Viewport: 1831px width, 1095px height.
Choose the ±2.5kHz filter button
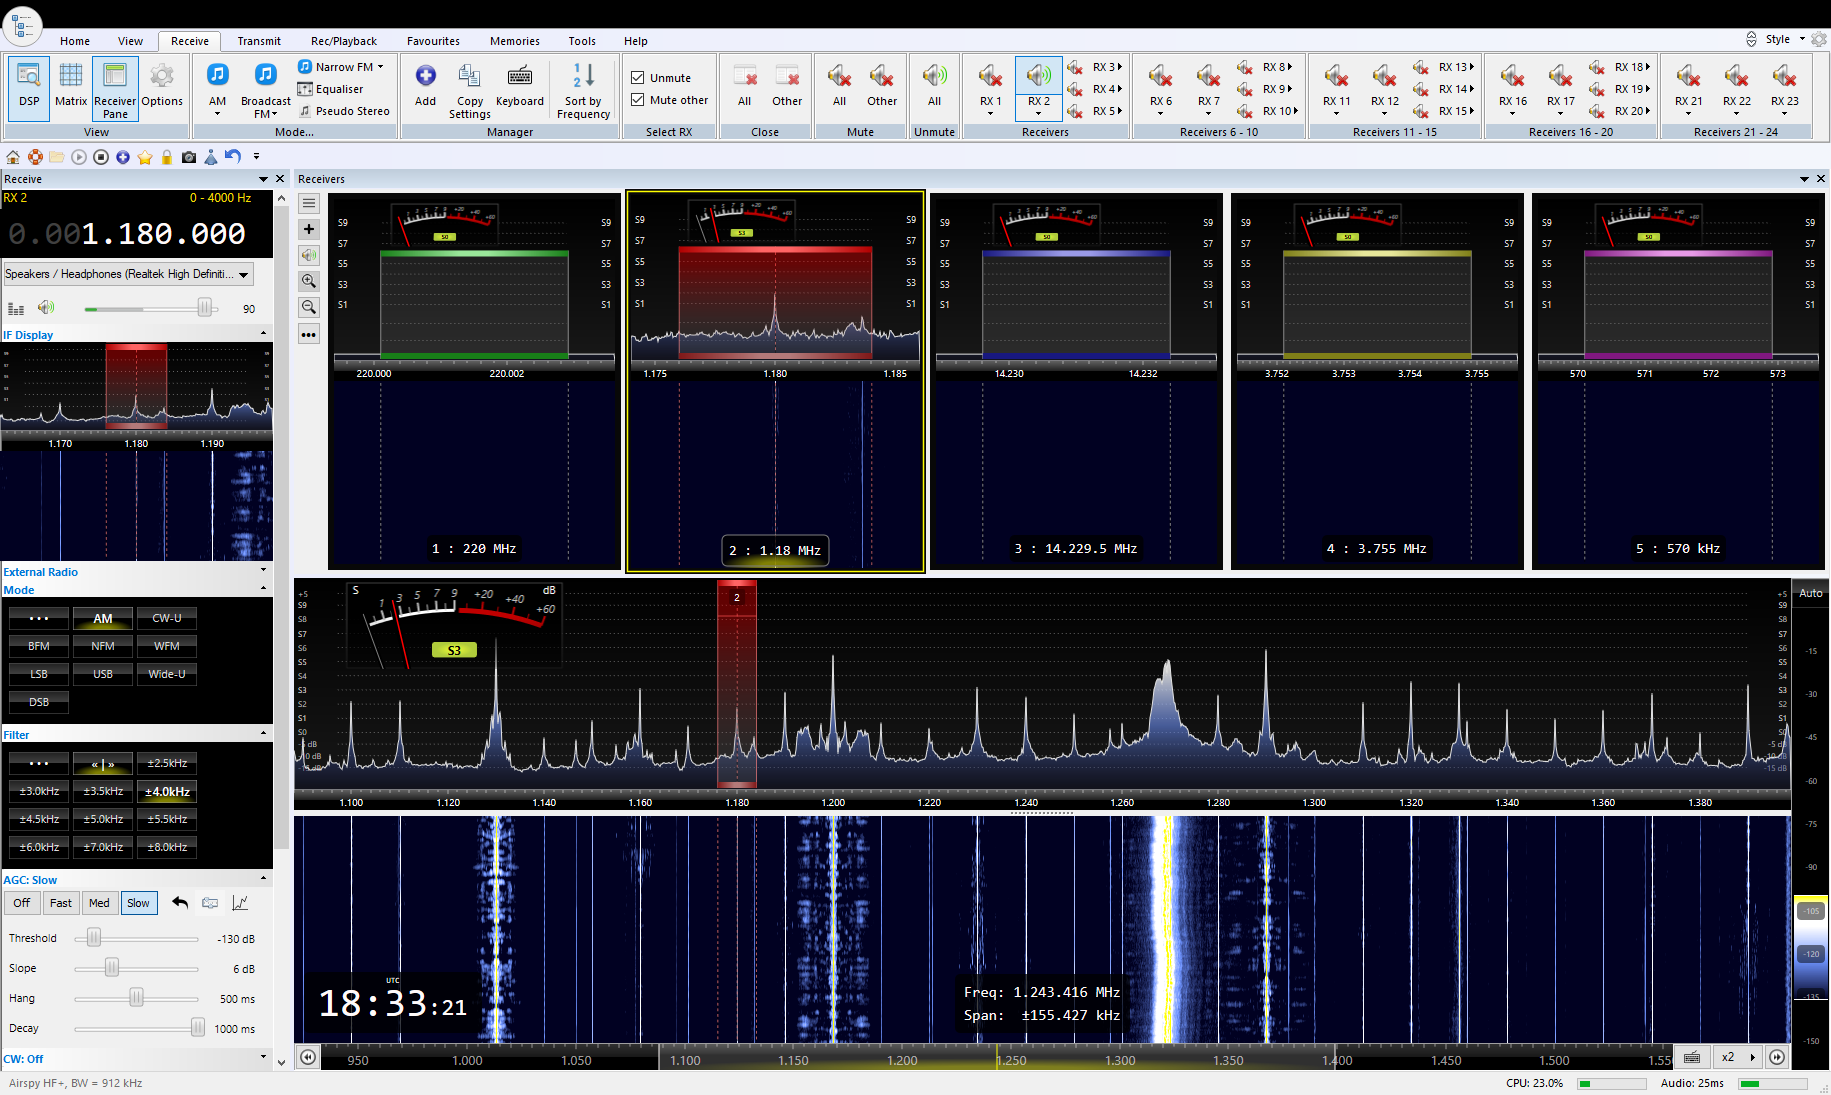coord(167,763)
